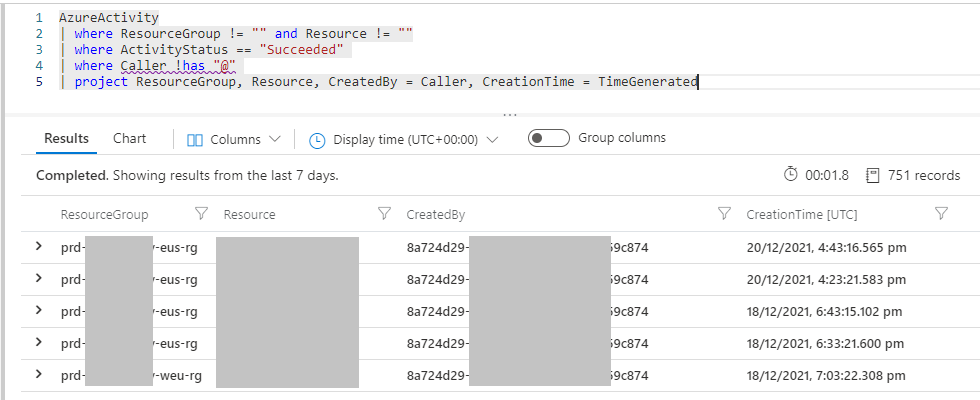Click the CreatedBy column header
980x400 pixels.
(436, 214)
